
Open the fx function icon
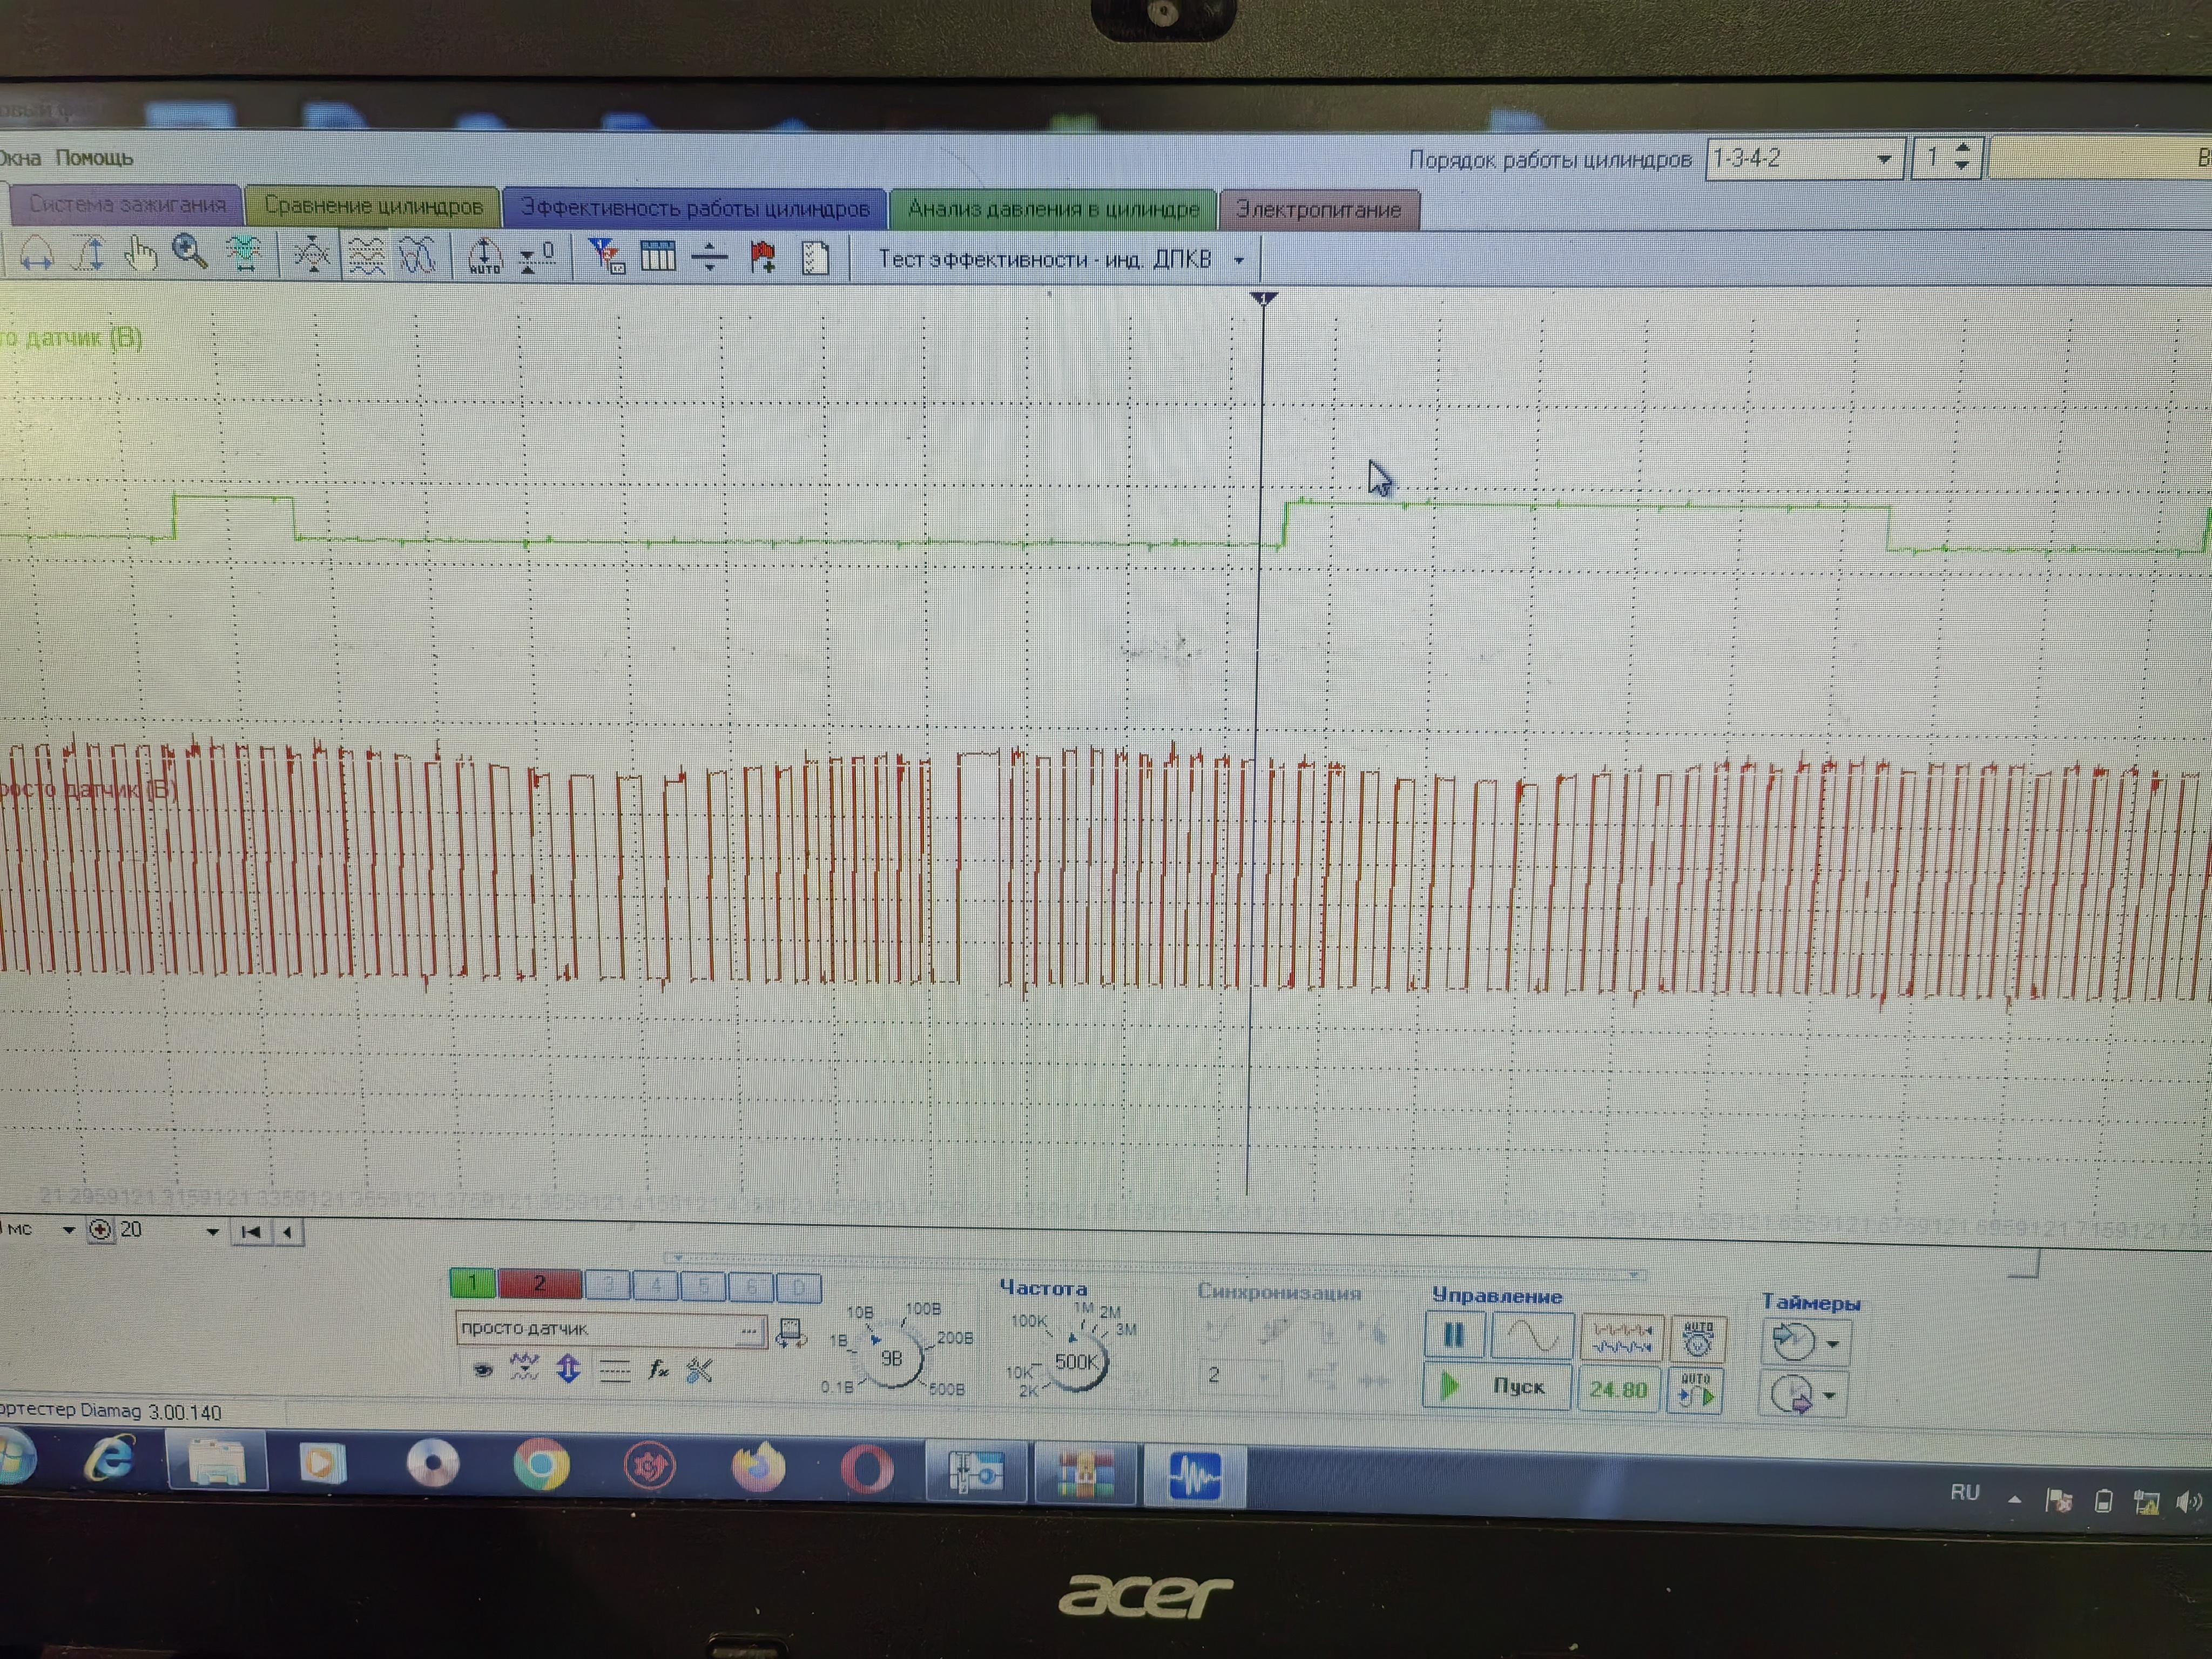(x=658, y=1370)
